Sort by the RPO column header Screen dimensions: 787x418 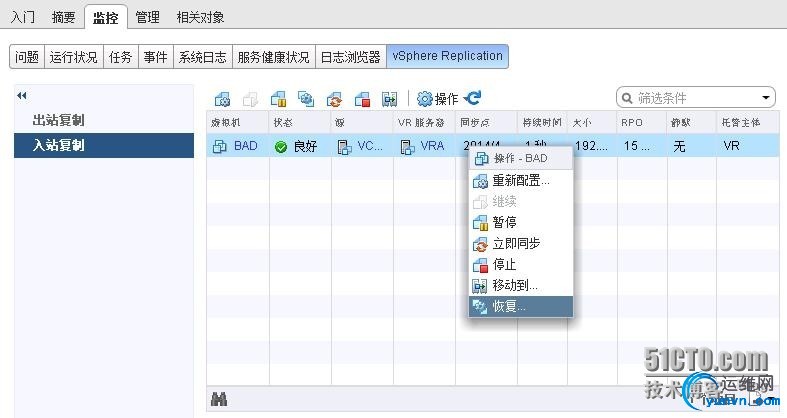click(x=642, y=122)
